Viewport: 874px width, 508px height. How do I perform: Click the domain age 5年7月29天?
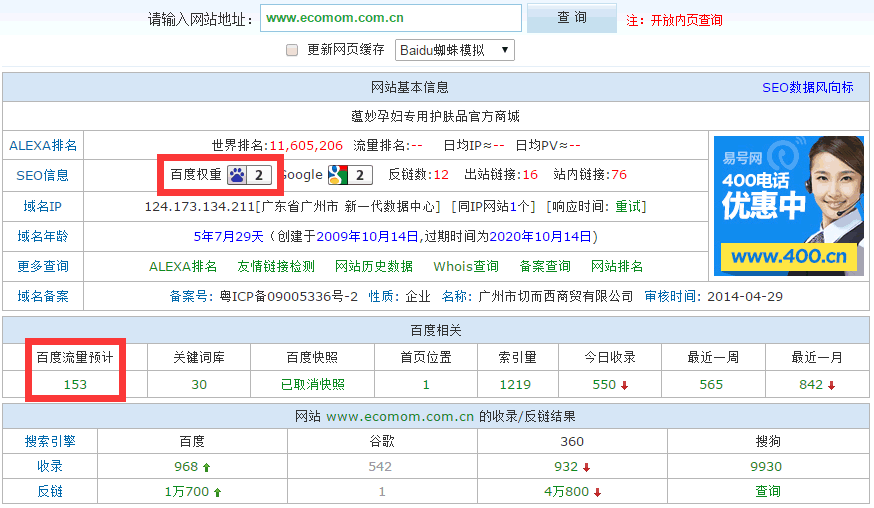(229, 237)
